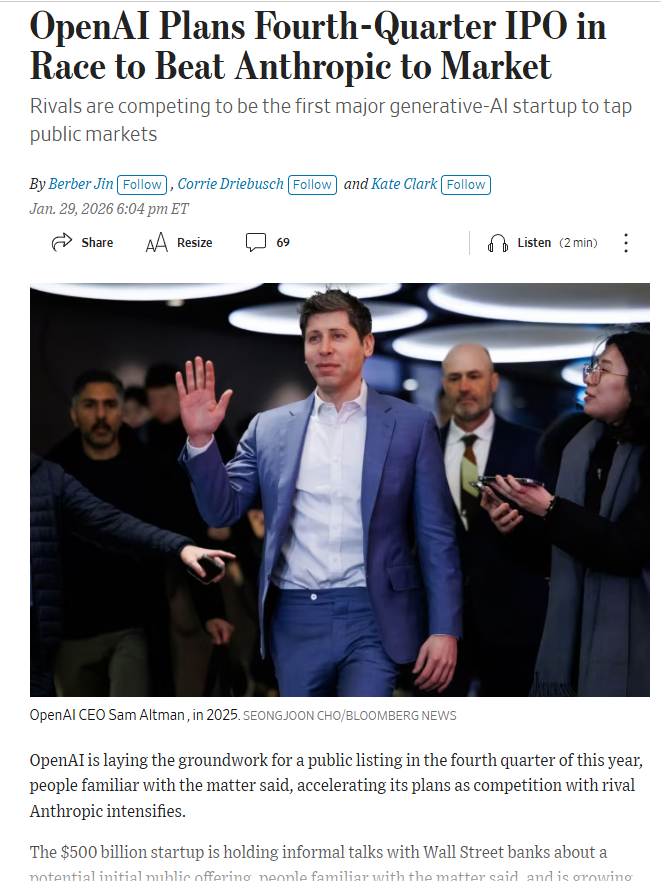661x881 pixels.
Task: Click the Listen text label
Action: point(534,243)
